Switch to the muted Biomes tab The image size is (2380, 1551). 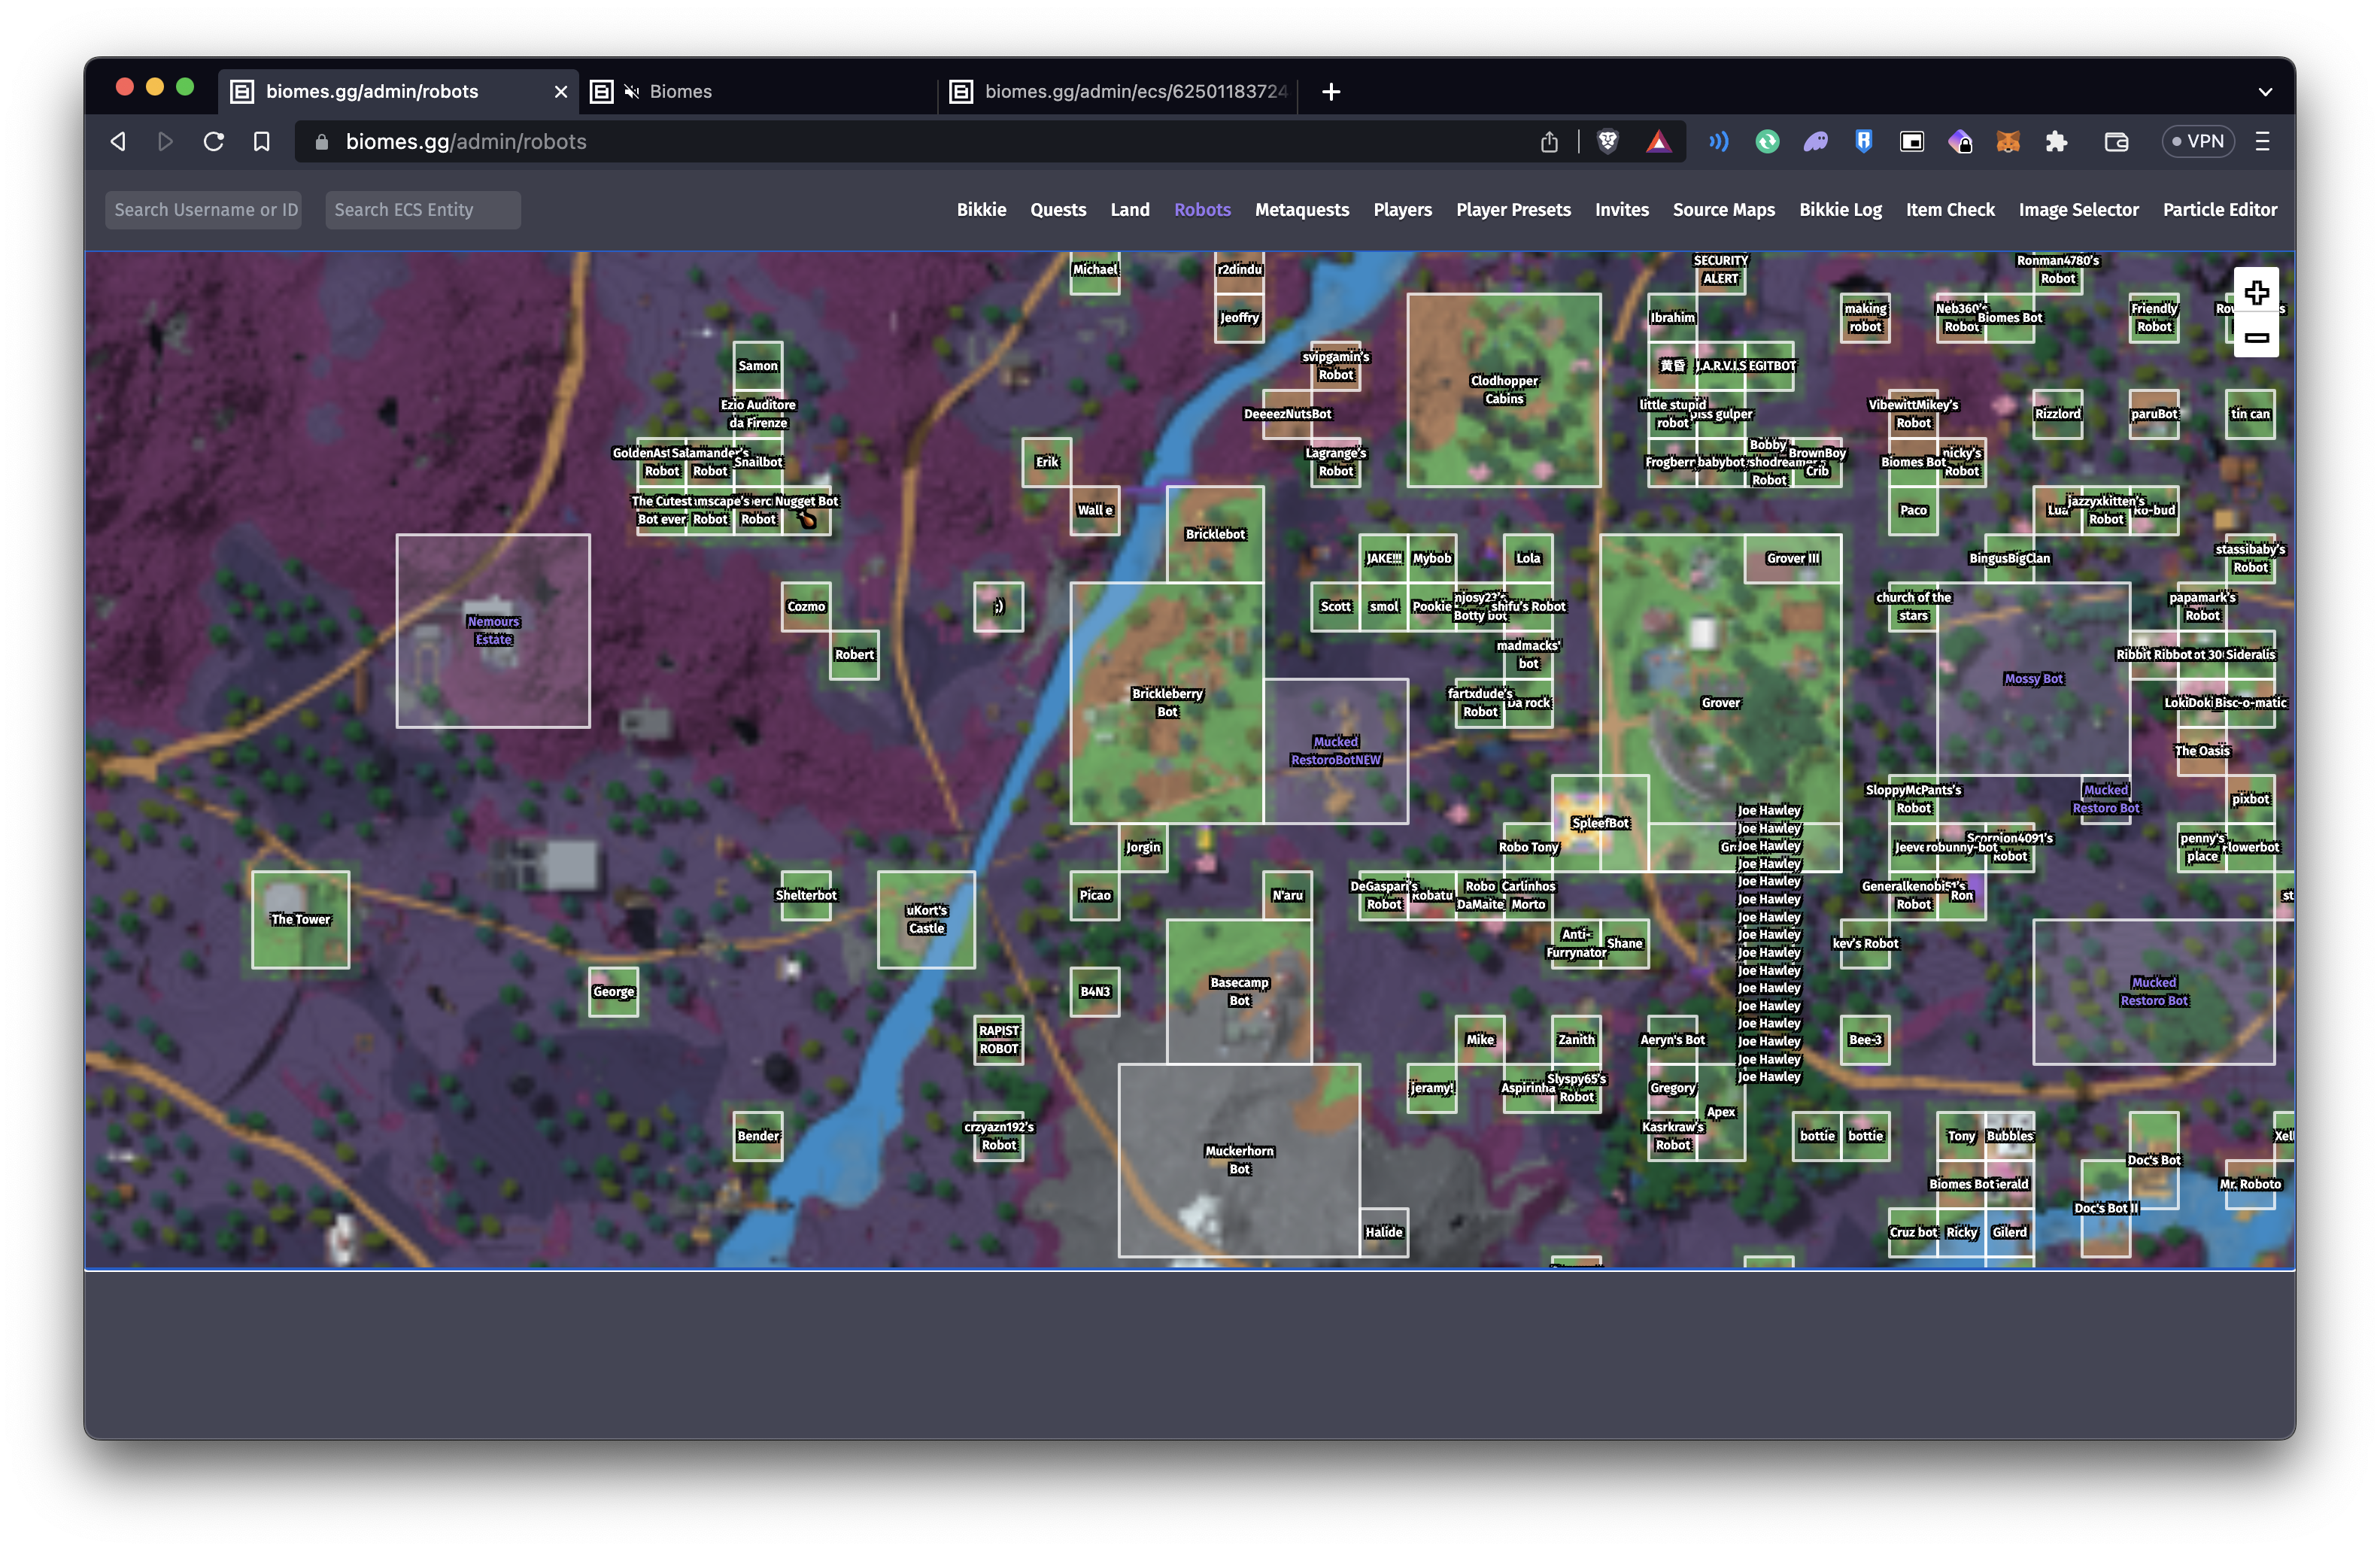[680, 92]
